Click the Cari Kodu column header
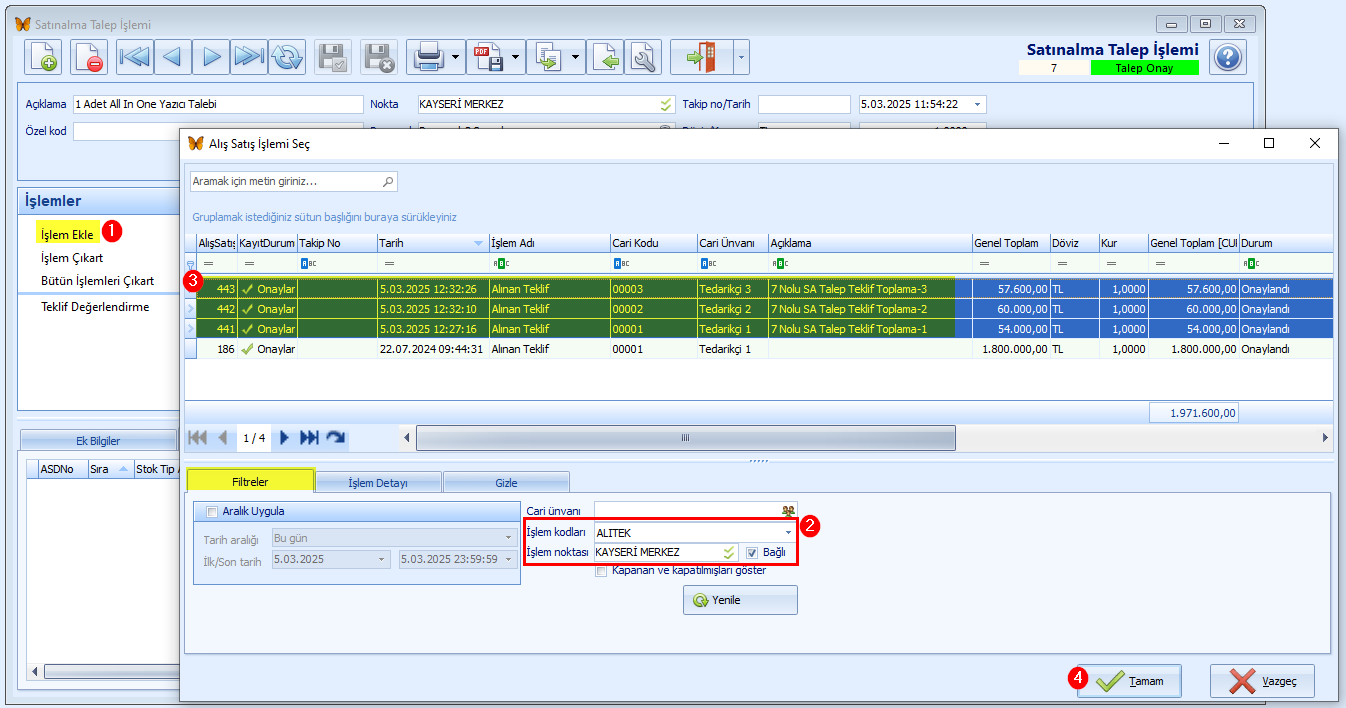This screenshot has width=1346, height=708. [x=654, y=243]
